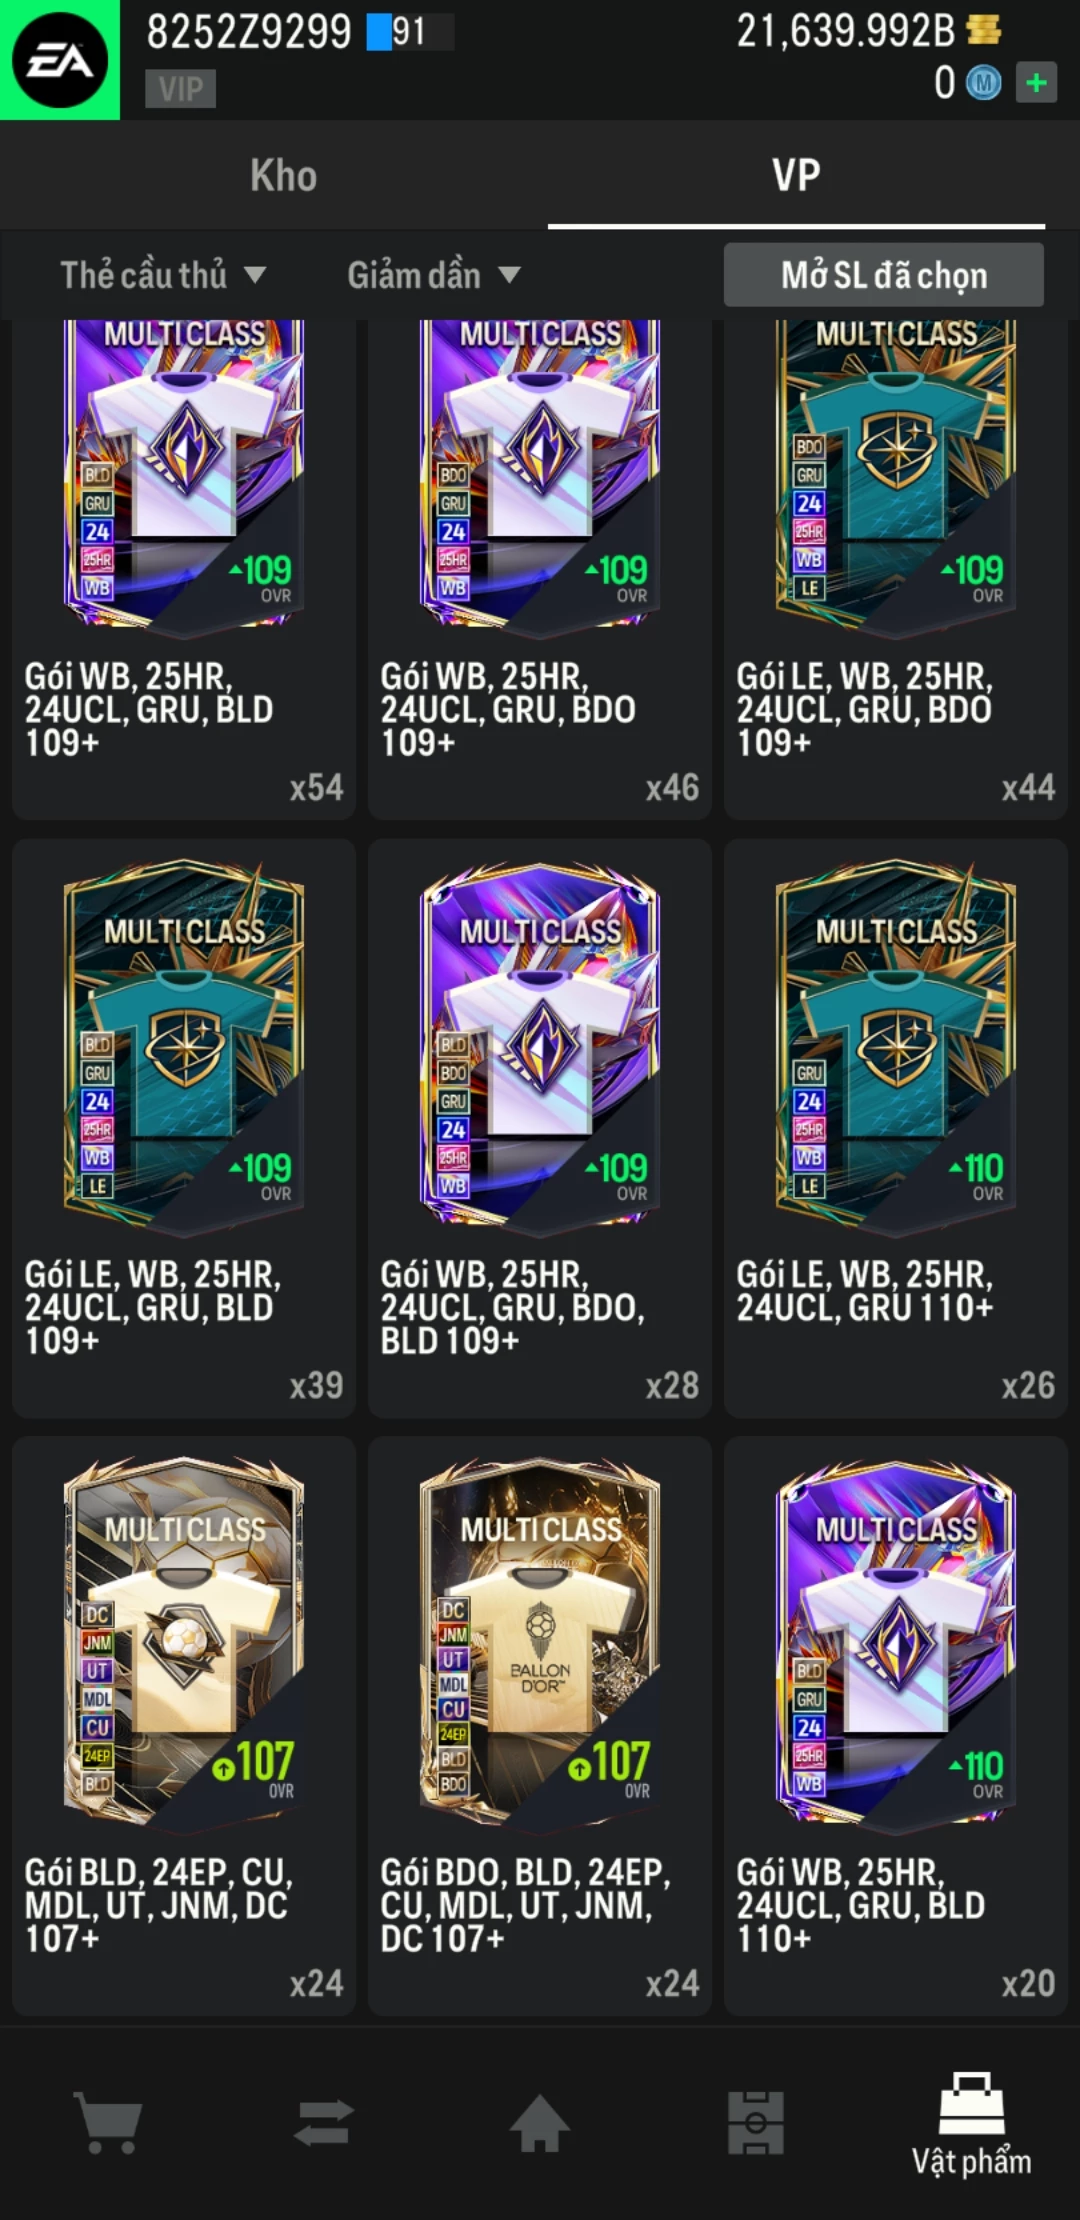Open the Giảm dần sort dropdown
The height and width of the screenshot is (2220, 1080).
tap(434, 275)
